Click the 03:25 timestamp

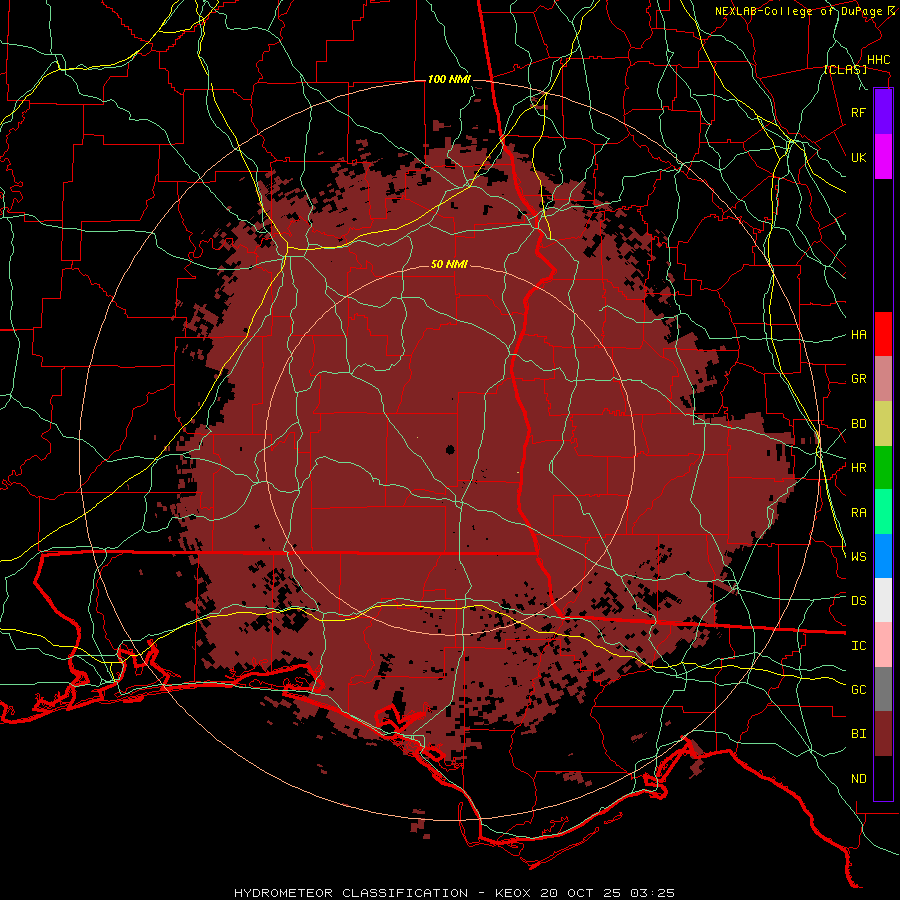click(651, 893)
